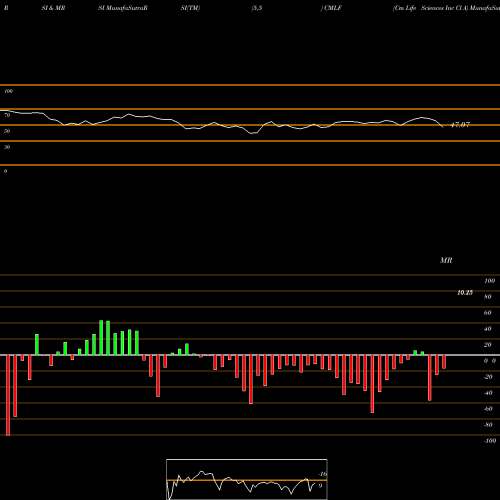Screen dimensions: 500x500
Task: Click the MR axis label 60
Action: point(488,313)
